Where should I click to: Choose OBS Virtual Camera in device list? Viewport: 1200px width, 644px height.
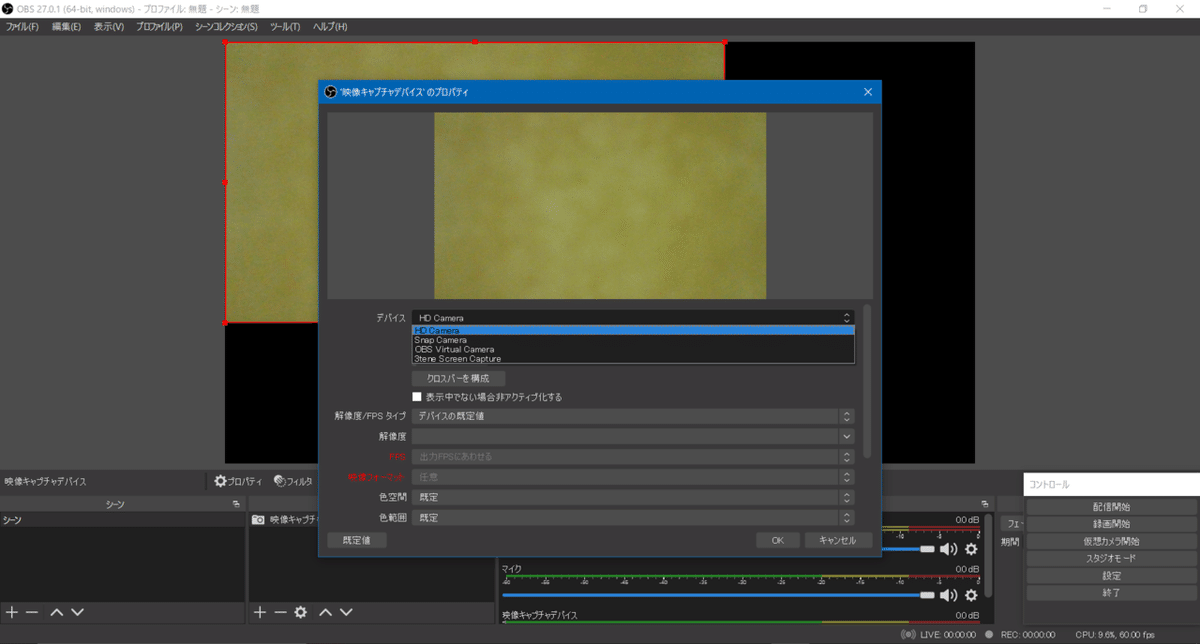point(633,349)
